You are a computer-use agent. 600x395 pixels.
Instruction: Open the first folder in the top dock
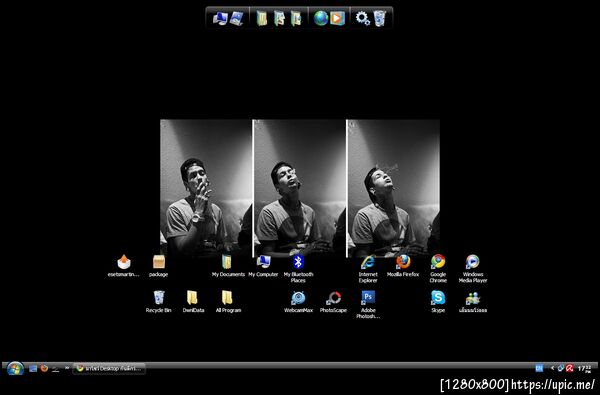point(262,18)
